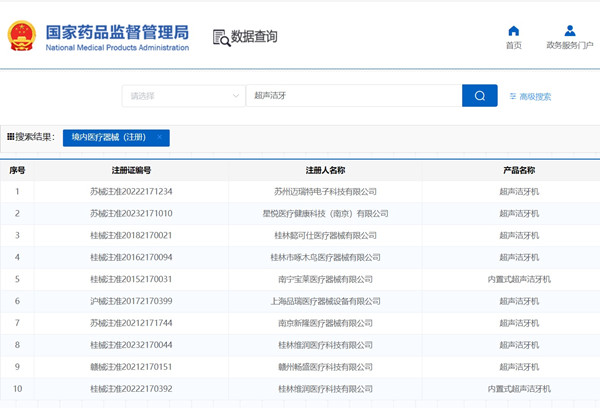Select registration number 苏械注准20212171744
The width and height of the screenshot is (600, 408).
tap(131, 323)
